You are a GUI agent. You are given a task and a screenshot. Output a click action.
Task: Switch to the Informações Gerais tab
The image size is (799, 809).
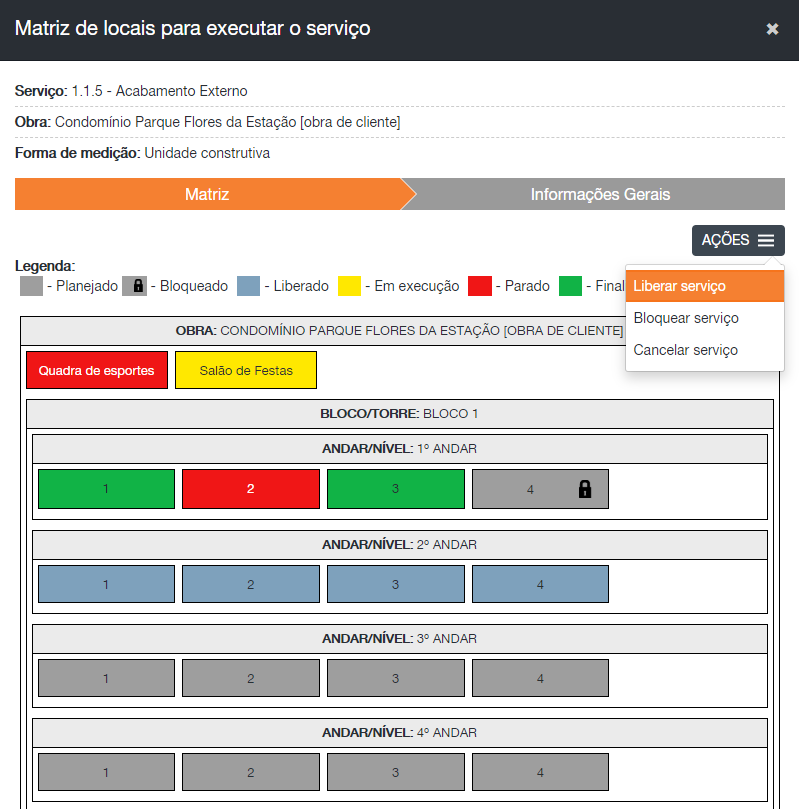(600, 194)
